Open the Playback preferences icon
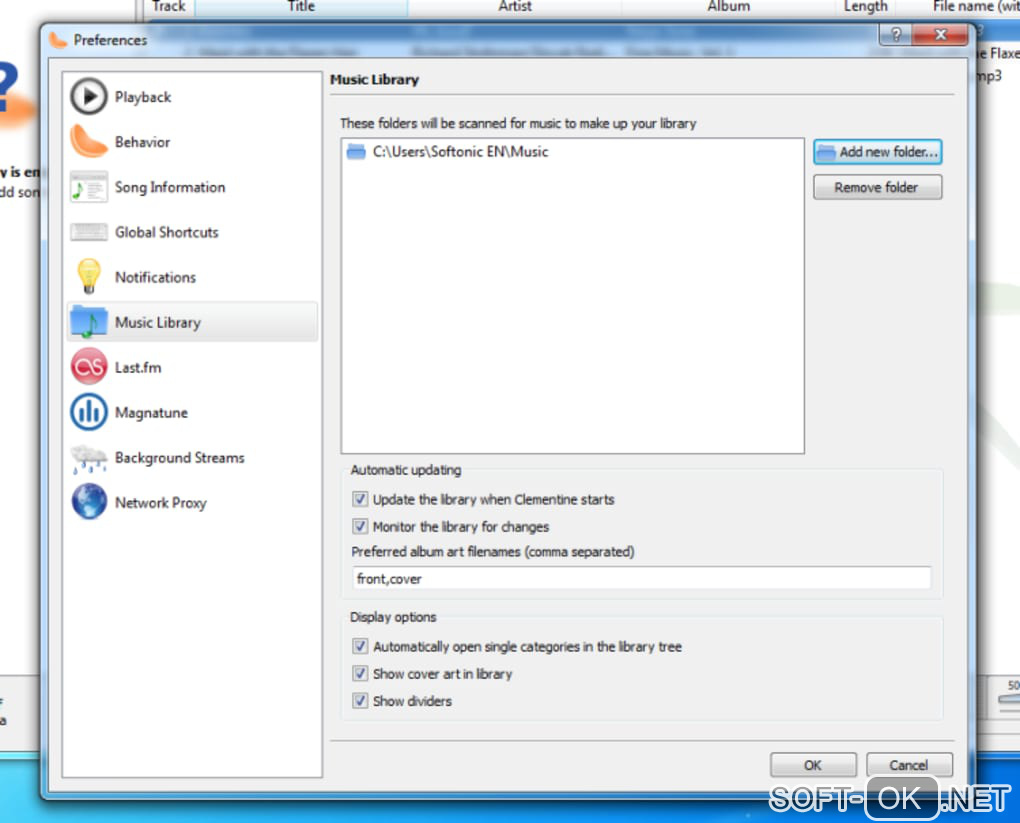 pyautogui.click(x=88, y=96)
